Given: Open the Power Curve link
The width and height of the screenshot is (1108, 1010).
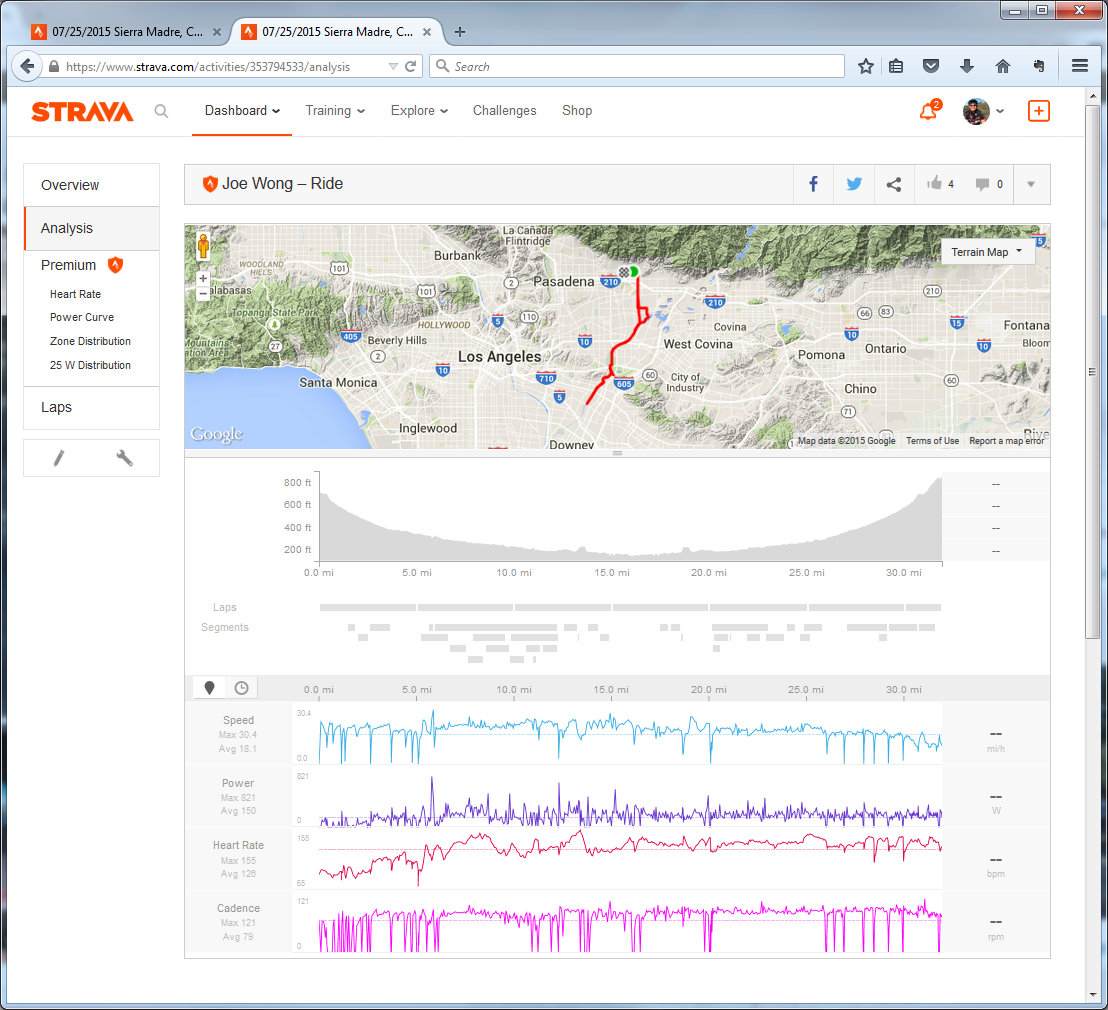Looking at the screenshot, I should point(82,317).
